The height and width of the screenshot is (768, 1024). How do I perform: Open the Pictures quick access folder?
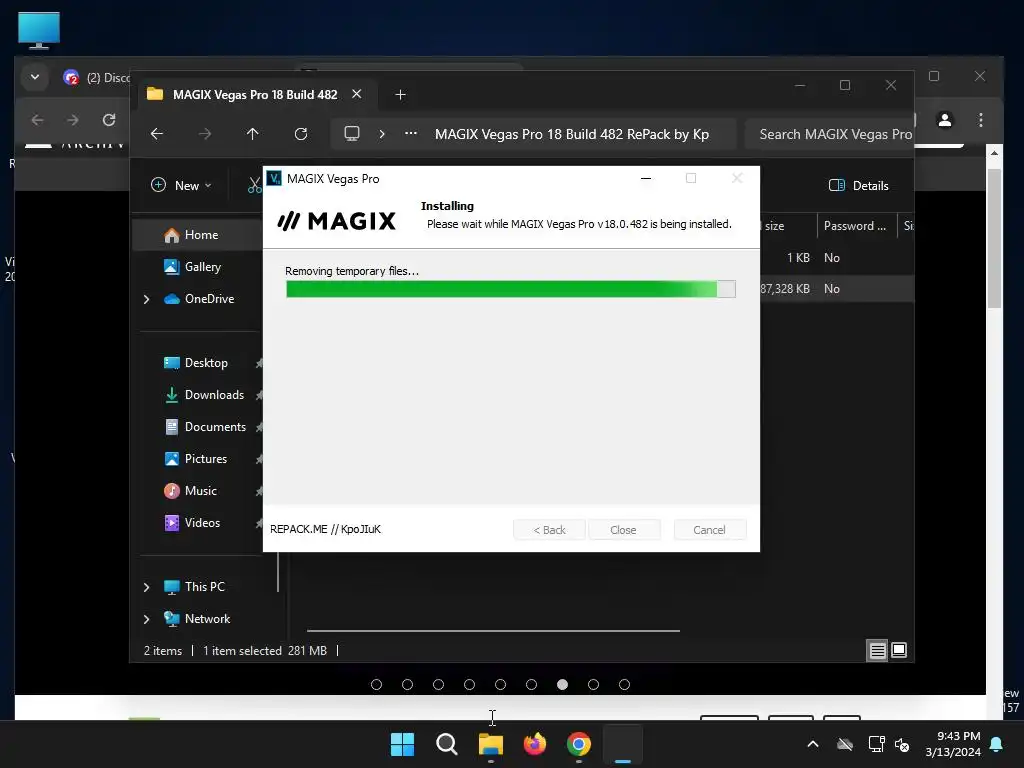(x=206, y=458)
